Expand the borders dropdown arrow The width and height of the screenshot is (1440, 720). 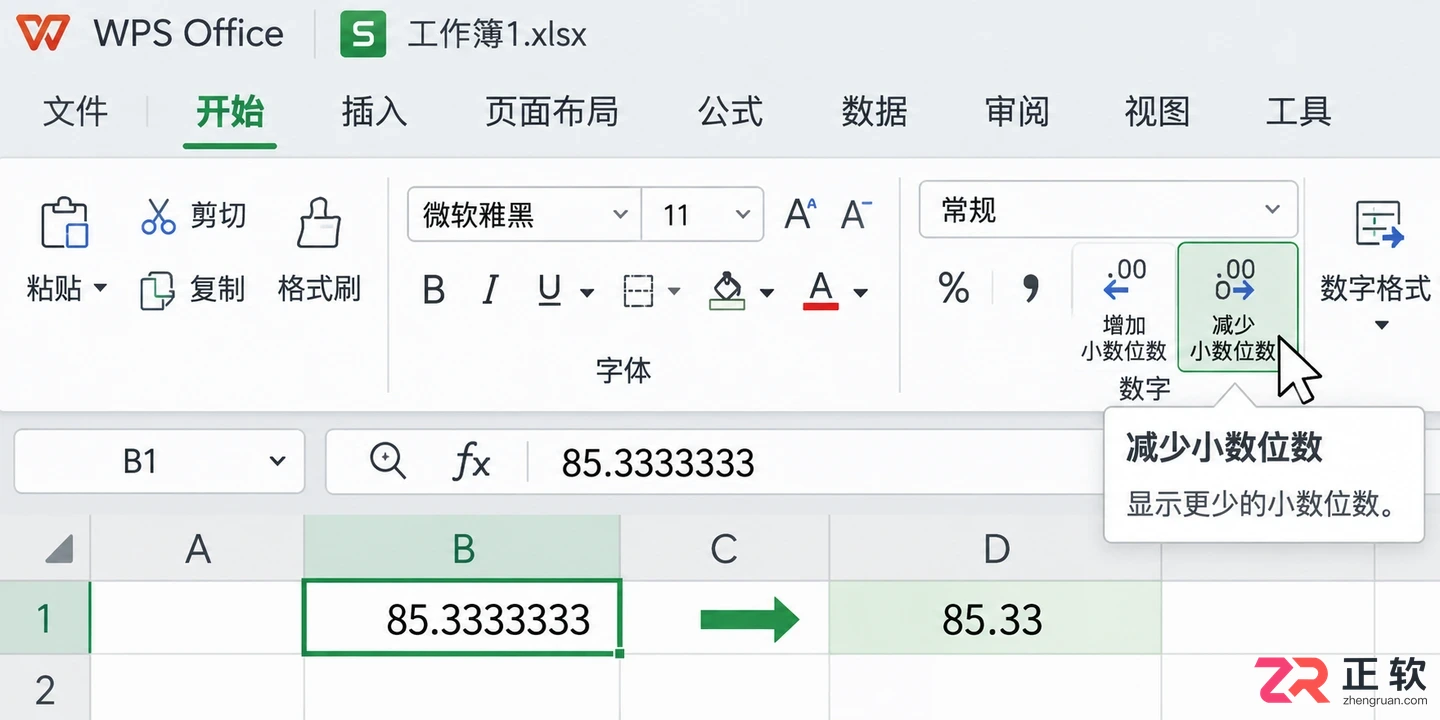tap(674, 292)
